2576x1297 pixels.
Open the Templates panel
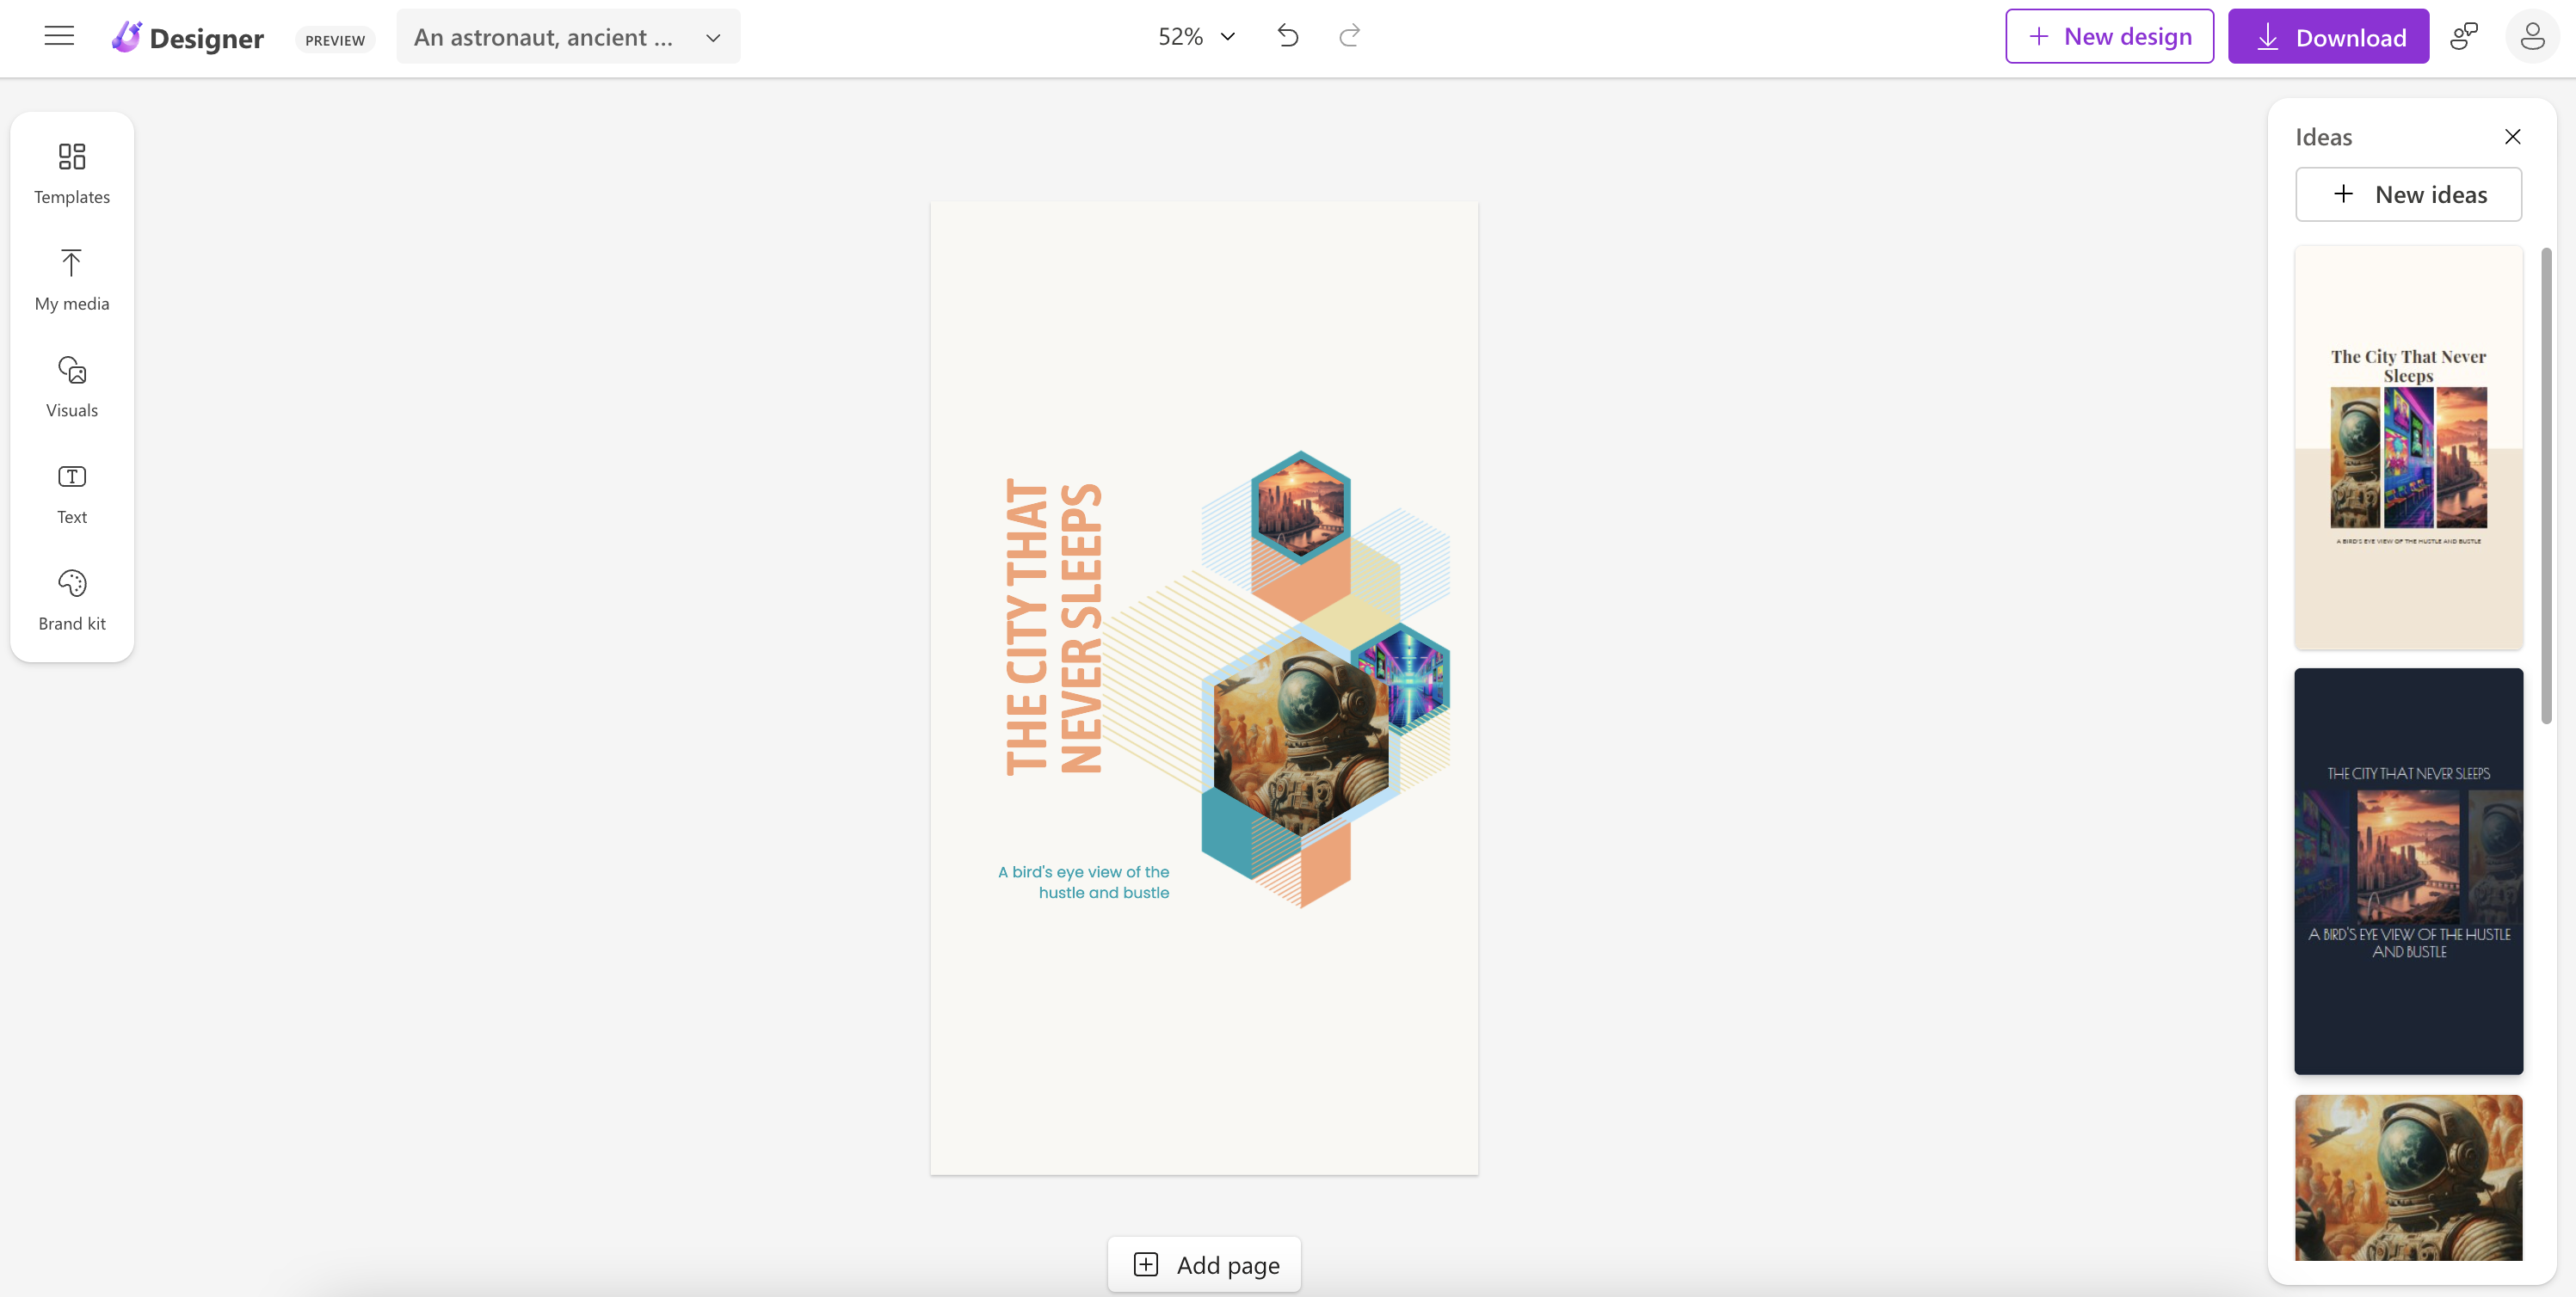(x=72, y=174)
